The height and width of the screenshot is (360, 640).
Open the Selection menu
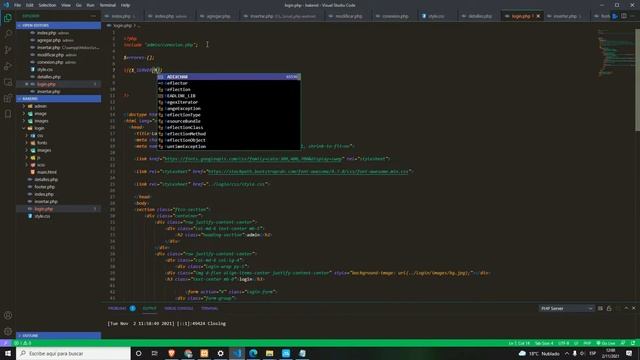pyautogui.click(x=47, y=5)
